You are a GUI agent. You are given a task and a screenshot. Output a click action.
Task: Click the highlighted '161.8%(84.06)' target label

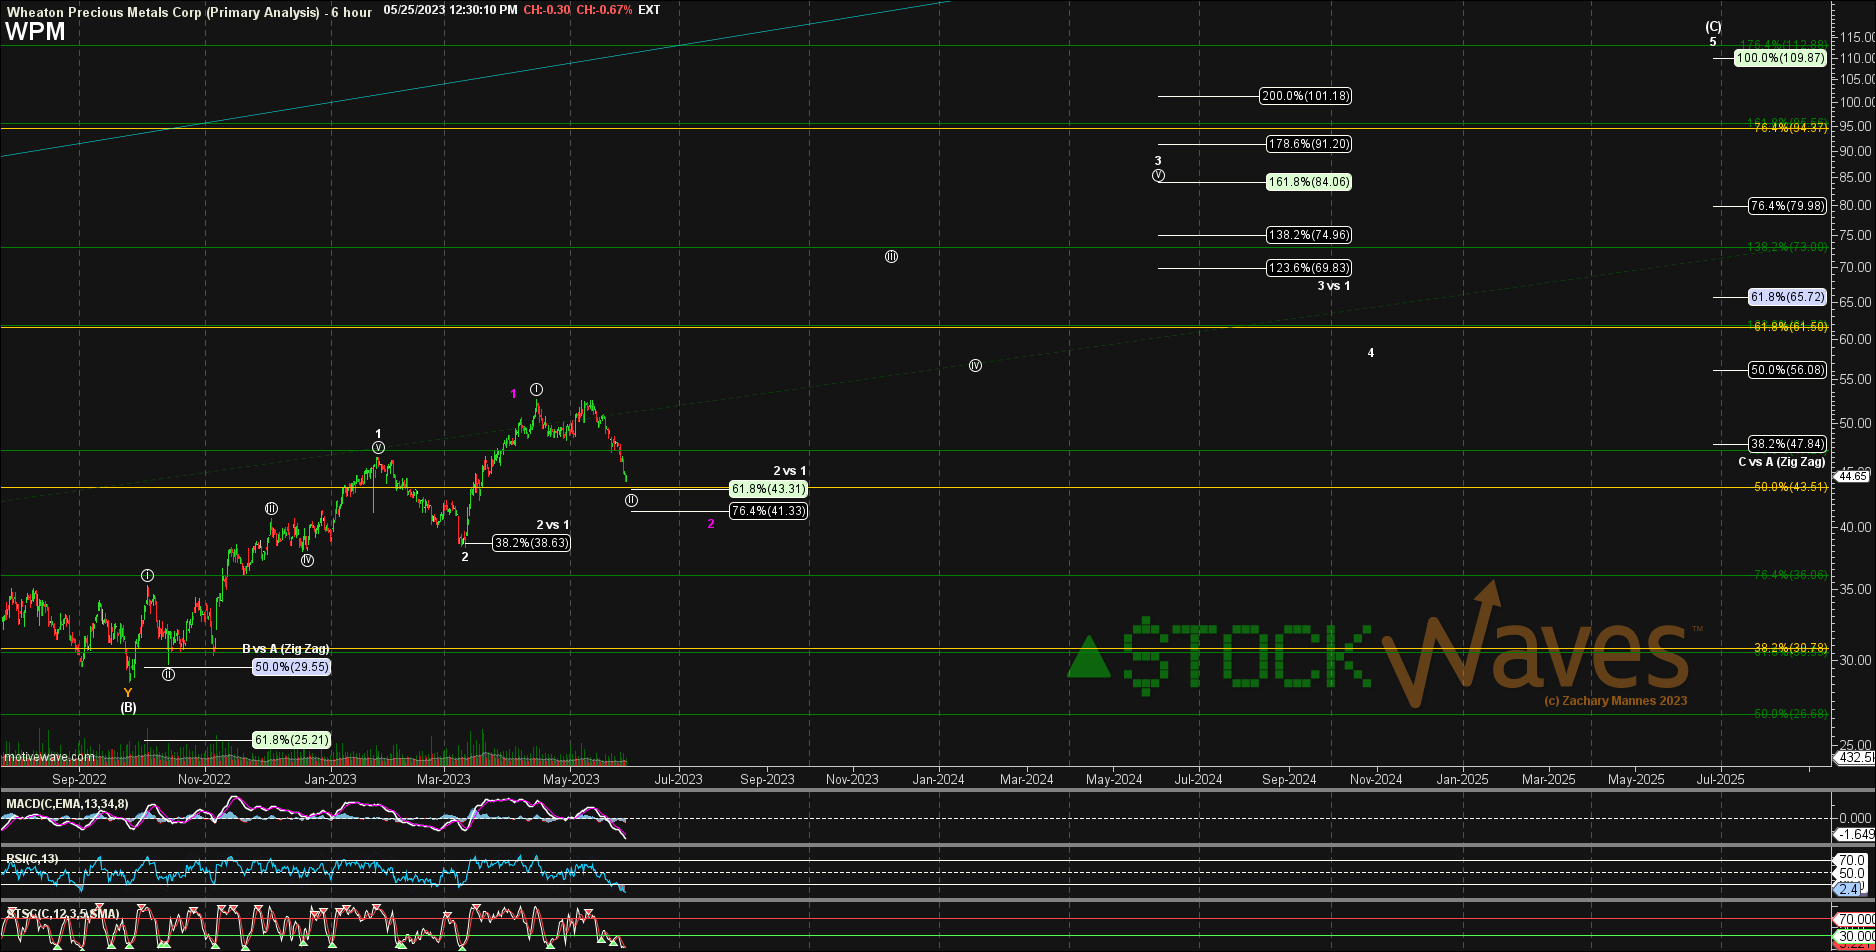click(1309, 182)
